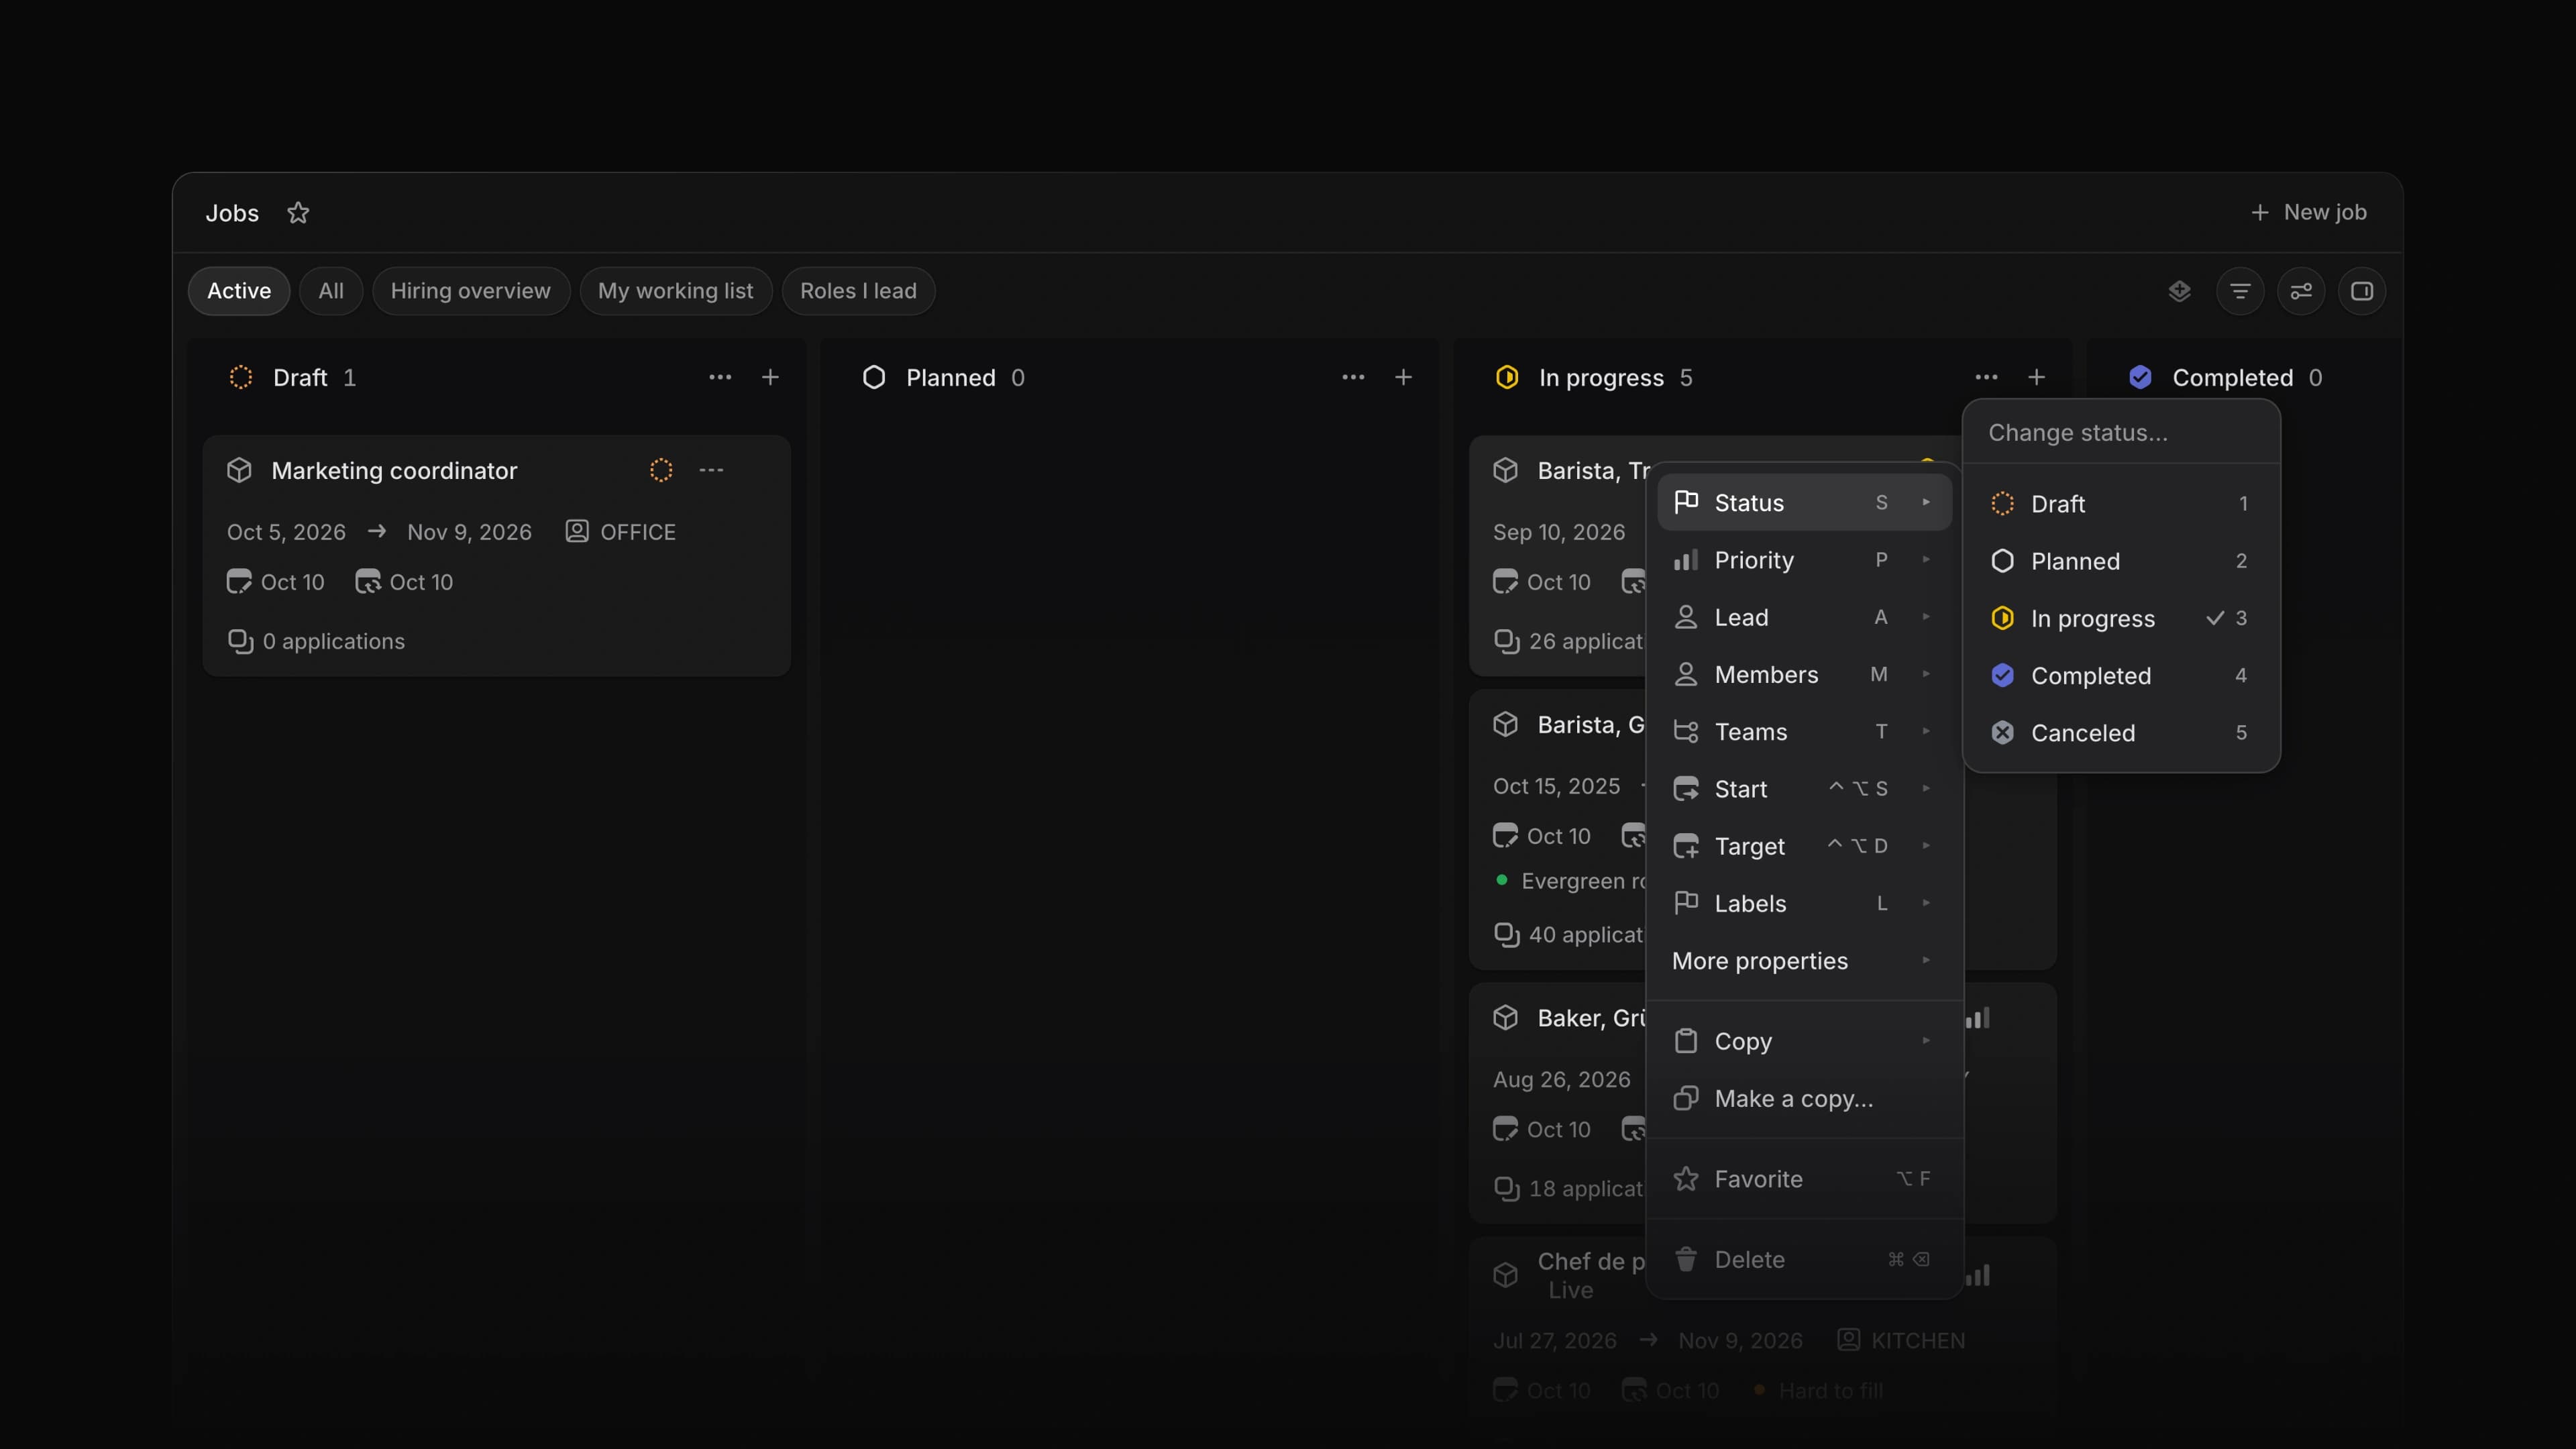Viewport: 2576px width, 1449px height.
Task: Choose Delete in context menu
Action: [x=1804, y=1259]
